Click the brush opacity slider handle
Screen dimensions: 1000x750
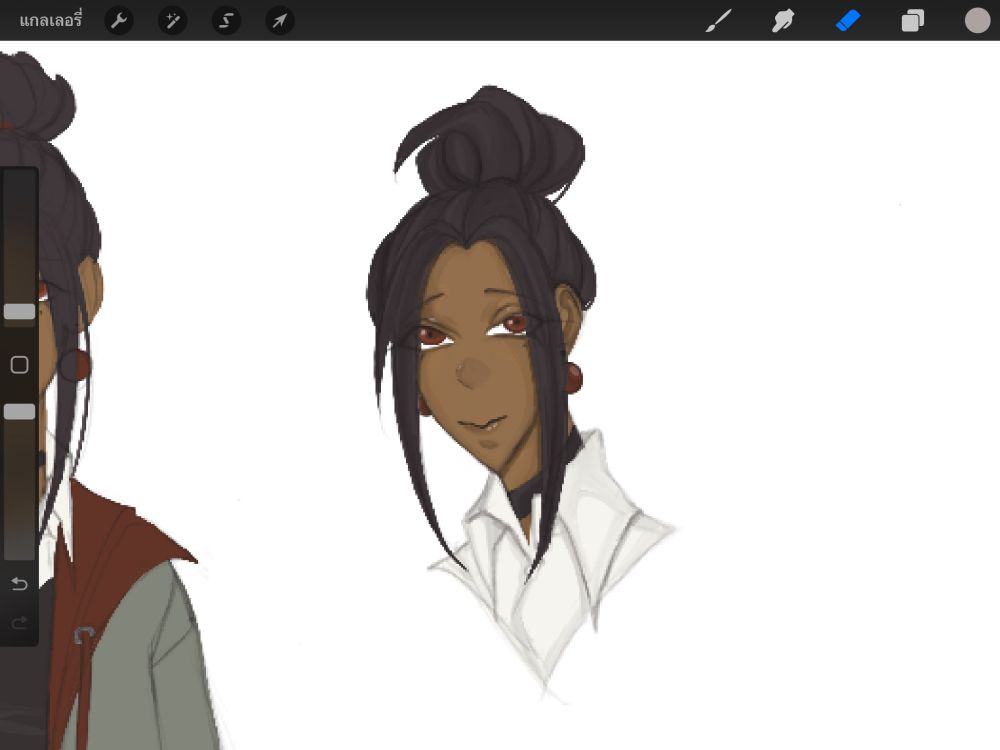tap(19, 412)
